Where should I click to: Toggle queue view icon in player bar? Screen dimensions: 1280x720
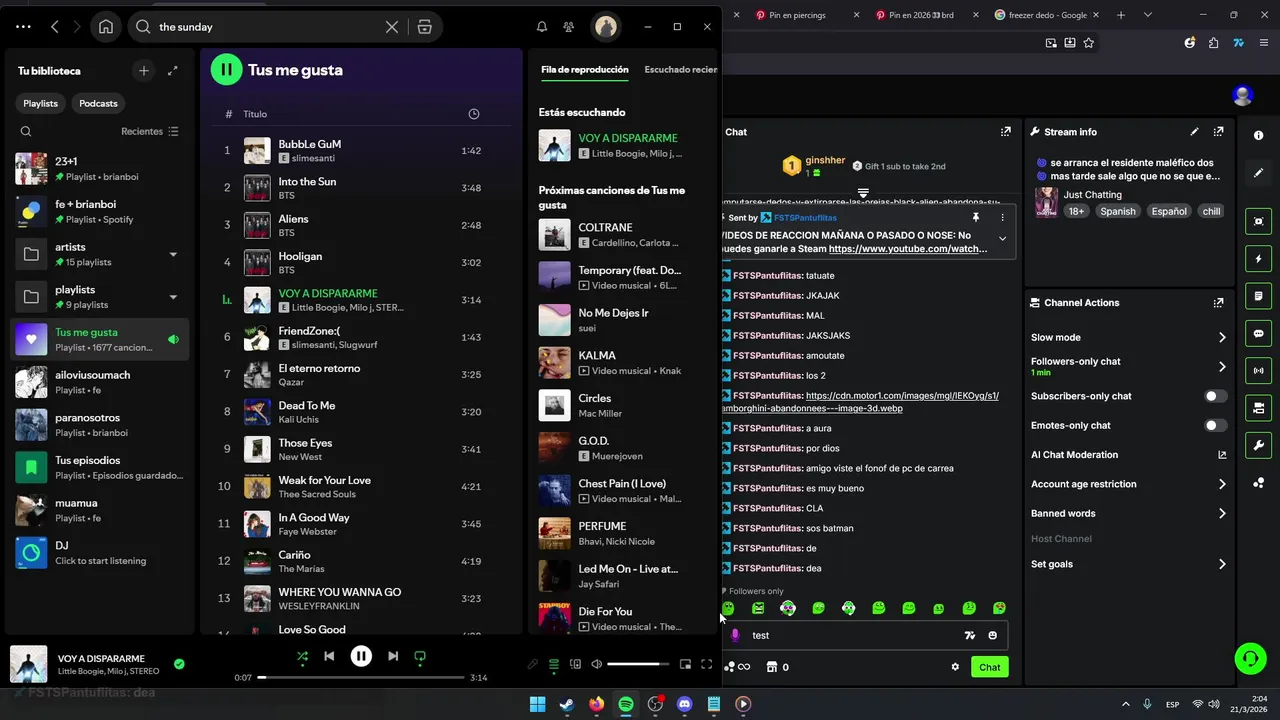(x=554, y=664)
